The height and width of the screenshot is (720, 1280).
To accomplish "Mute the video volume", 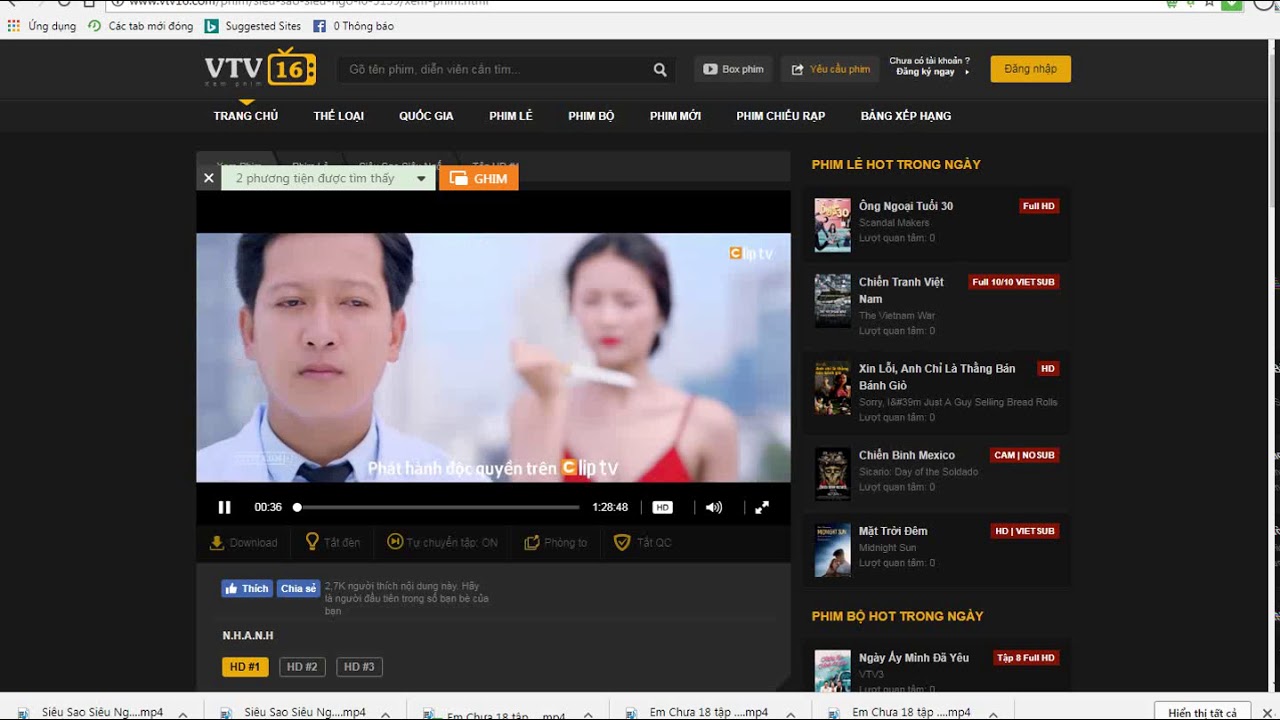I will (713, 507).
